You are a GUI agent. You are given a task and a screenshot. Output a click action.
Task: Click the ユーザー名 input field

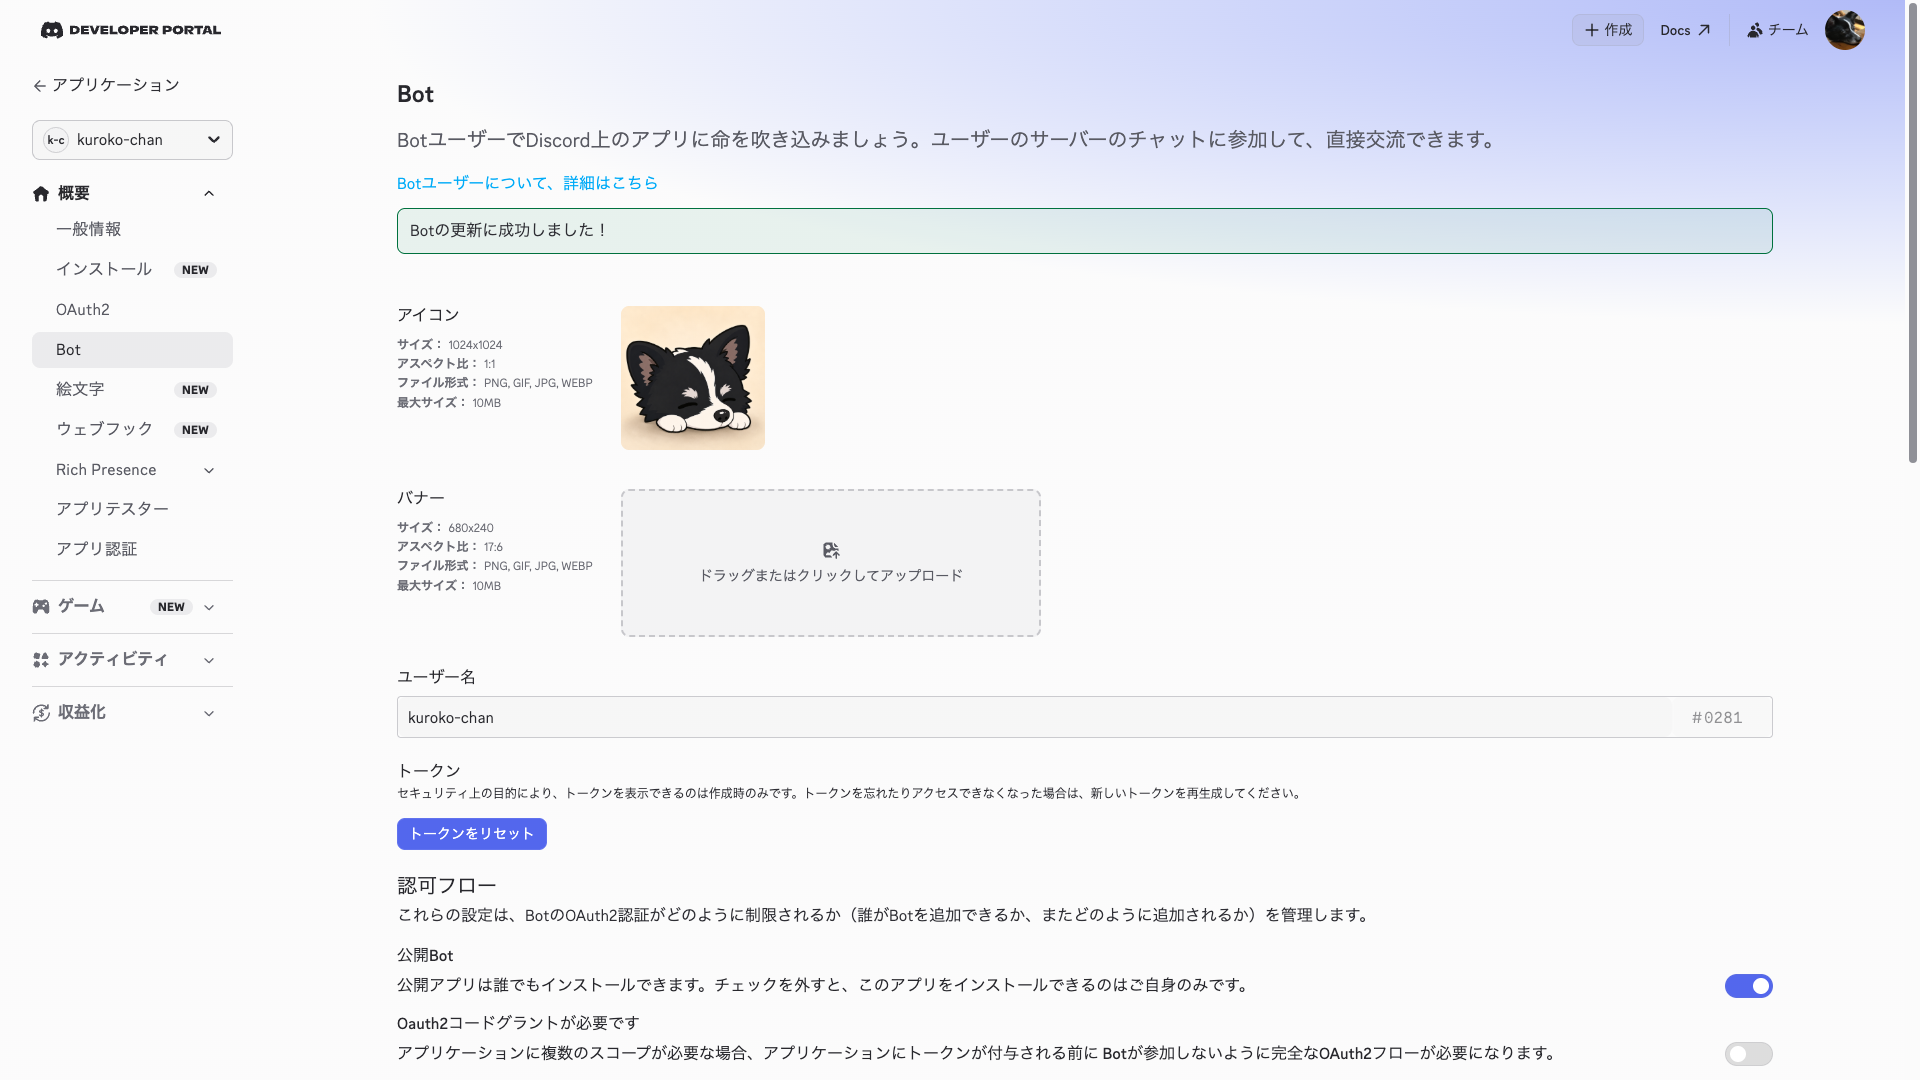1034,717
